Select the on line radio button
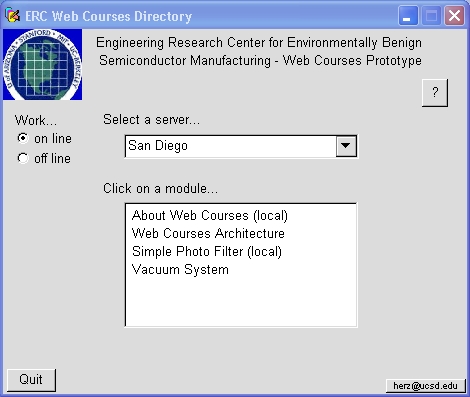 [23, 138]
